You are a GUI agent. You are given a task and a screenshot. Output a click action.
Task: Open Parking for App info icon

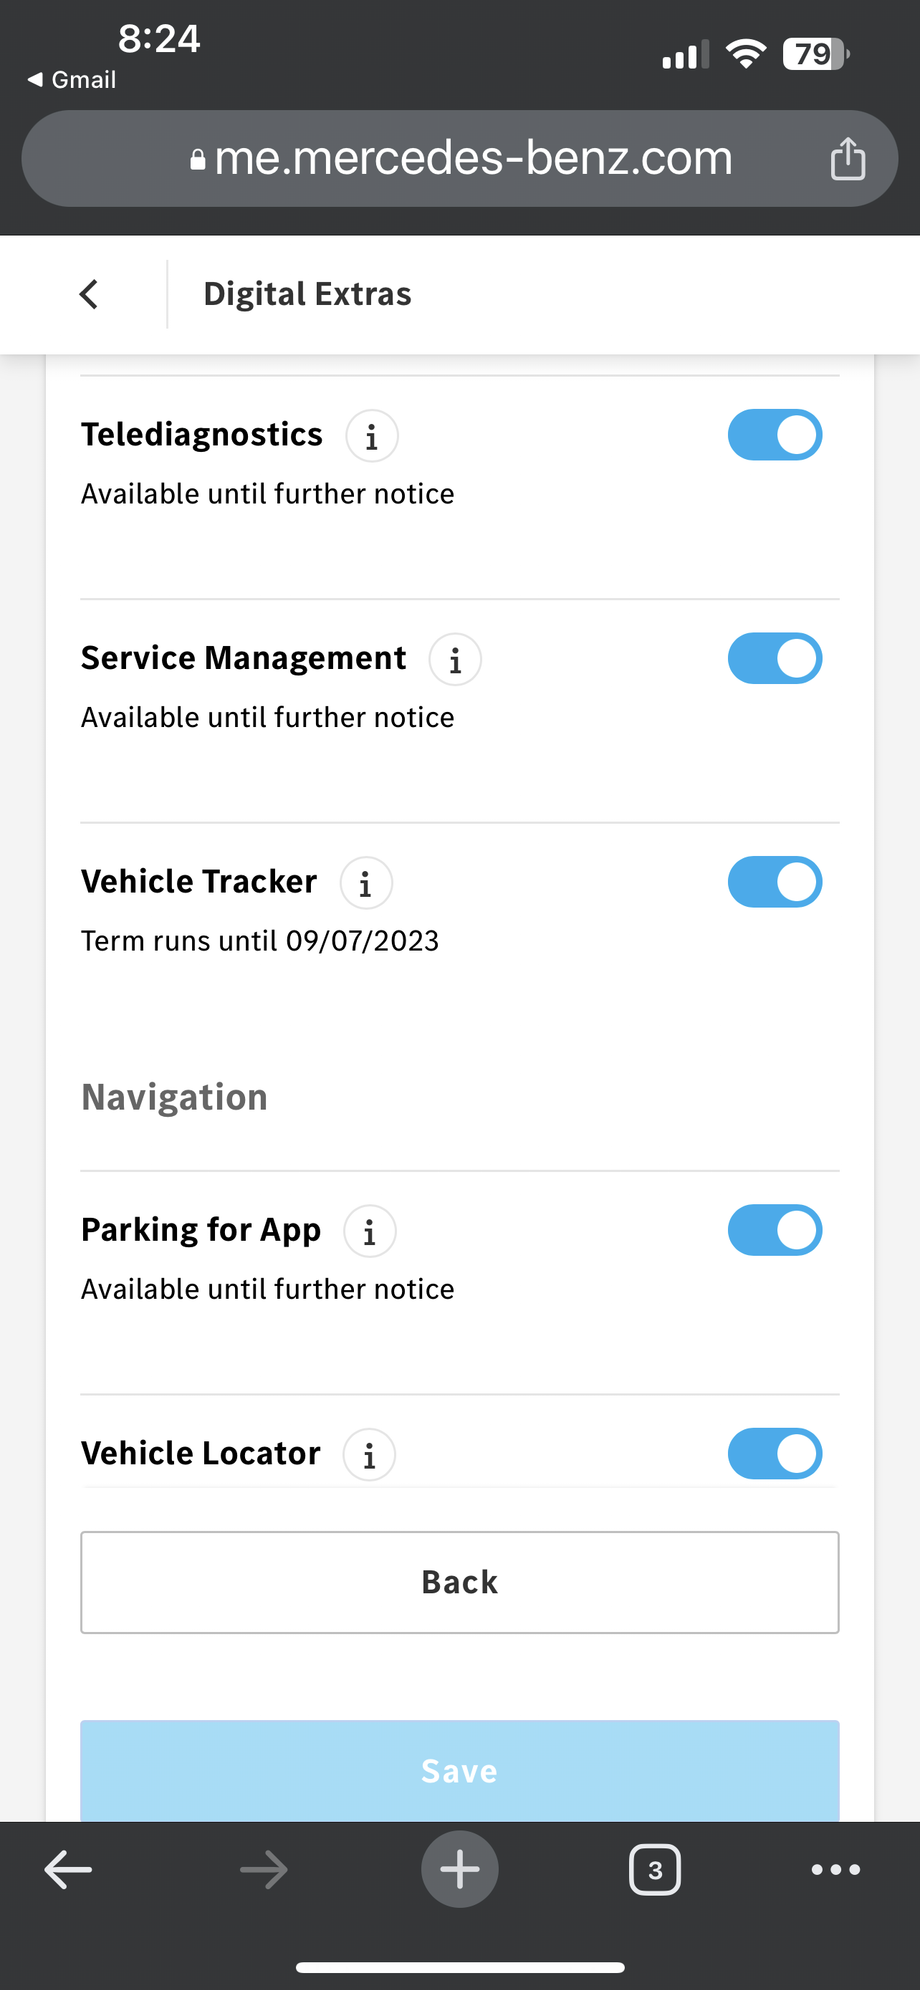coord(370,1232)
